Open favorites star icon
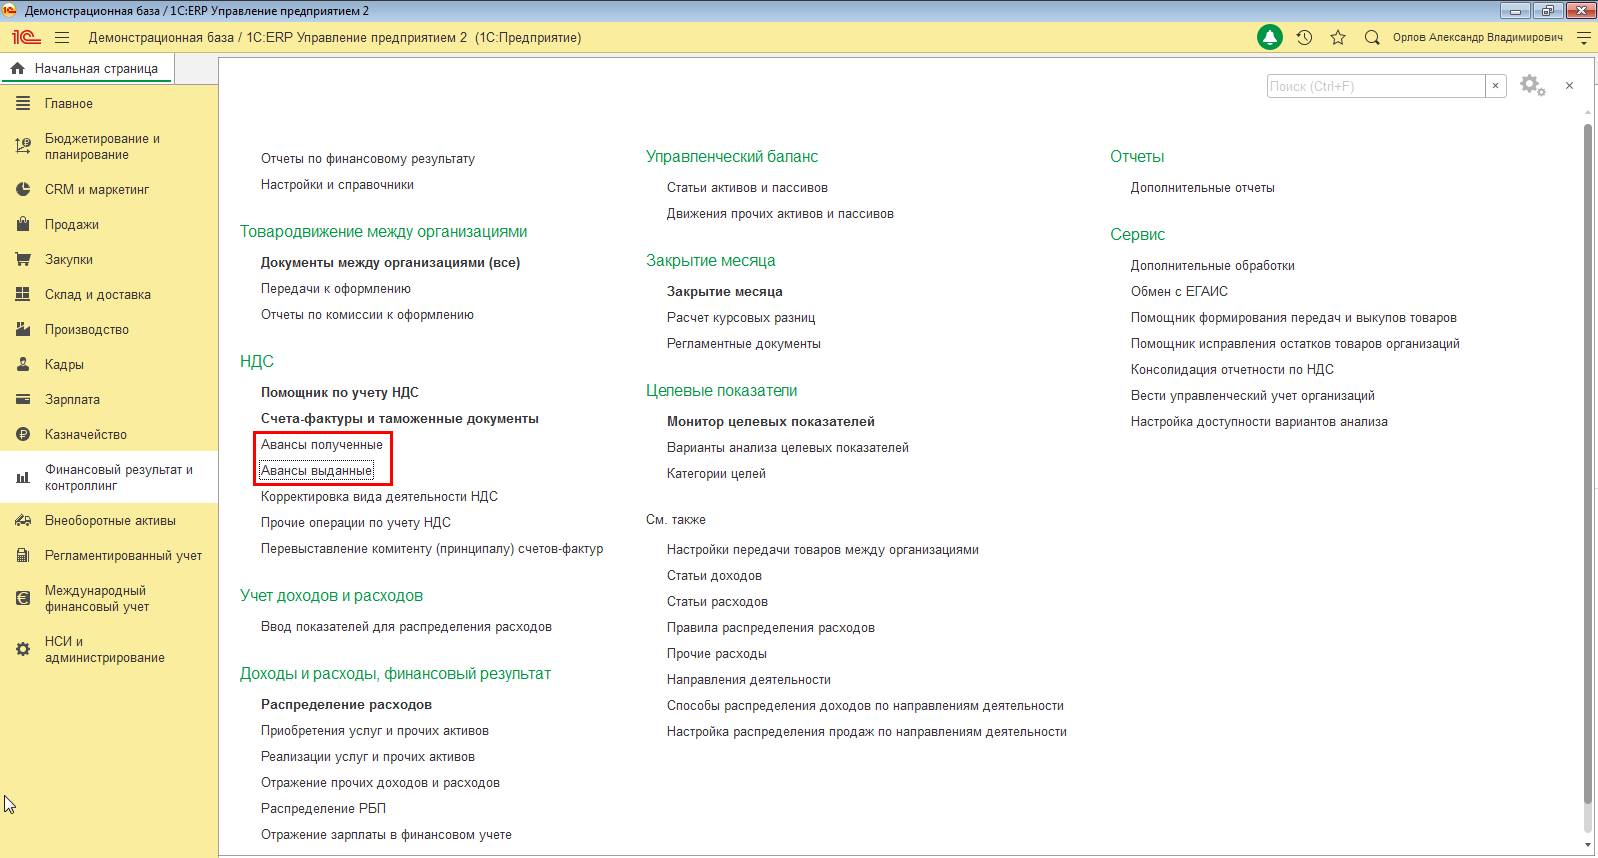The width and height of the screenshot is (1598, 858). tap(1338, 38)
